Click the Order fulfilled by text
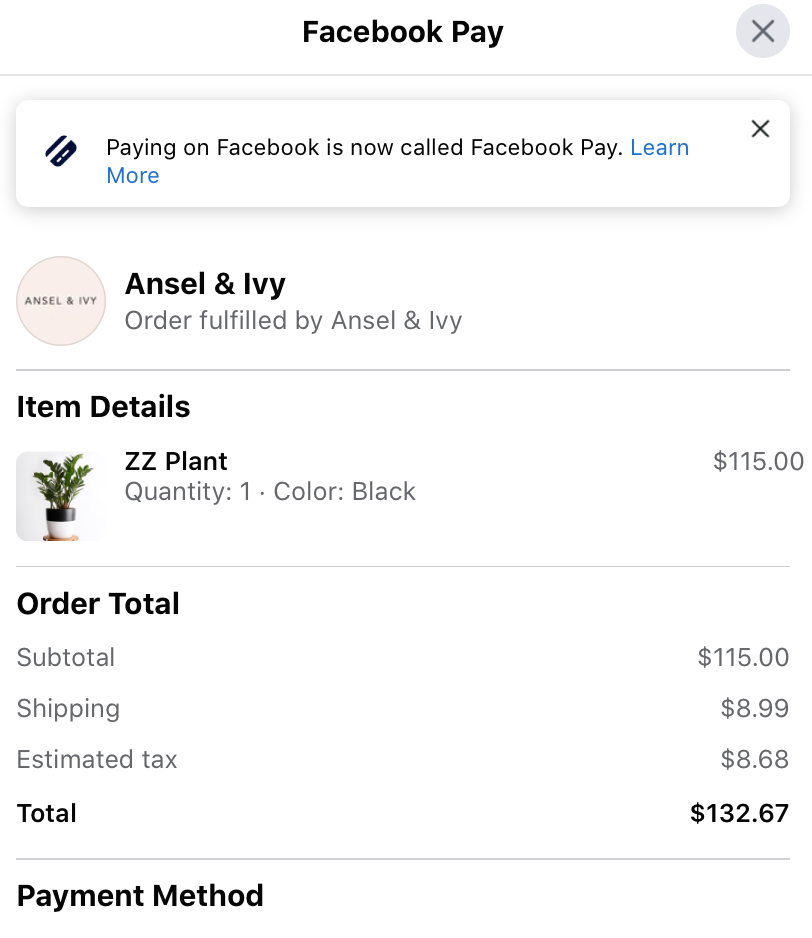The image size is (812, 938). point(293,321)
